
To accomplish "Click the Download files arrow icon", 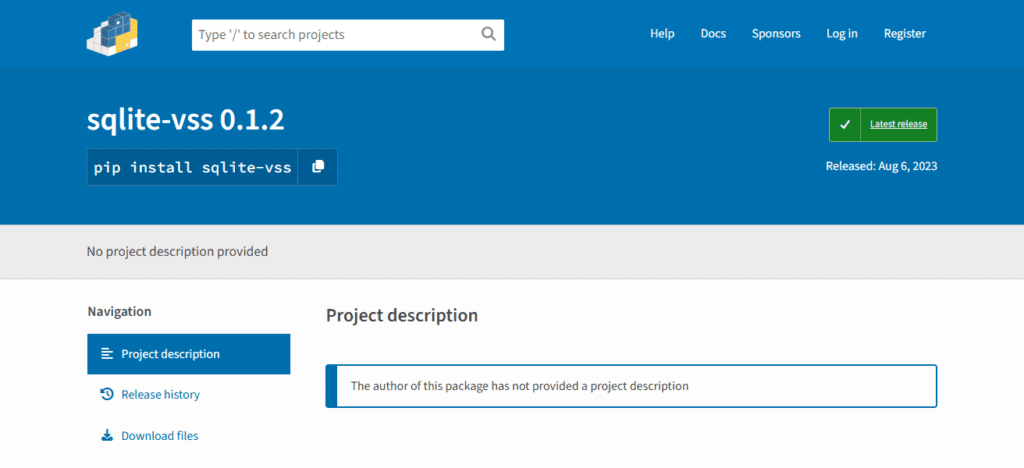I will (107, 435).
